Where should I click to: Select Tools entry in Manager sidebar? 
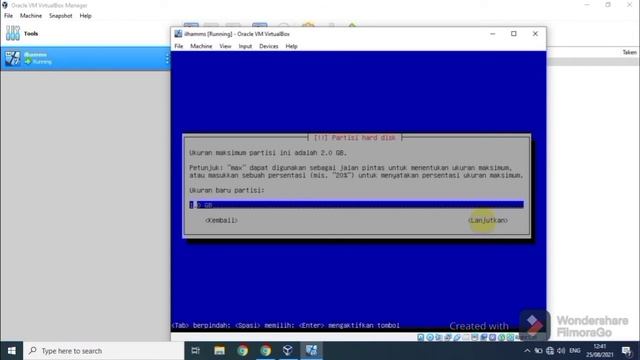[x=85, y=33]
